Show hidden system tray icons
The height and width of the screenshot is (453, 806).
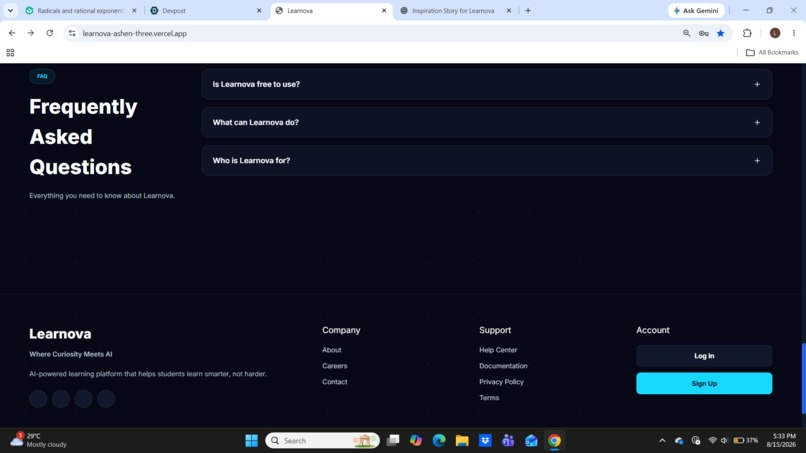point(662,441)
